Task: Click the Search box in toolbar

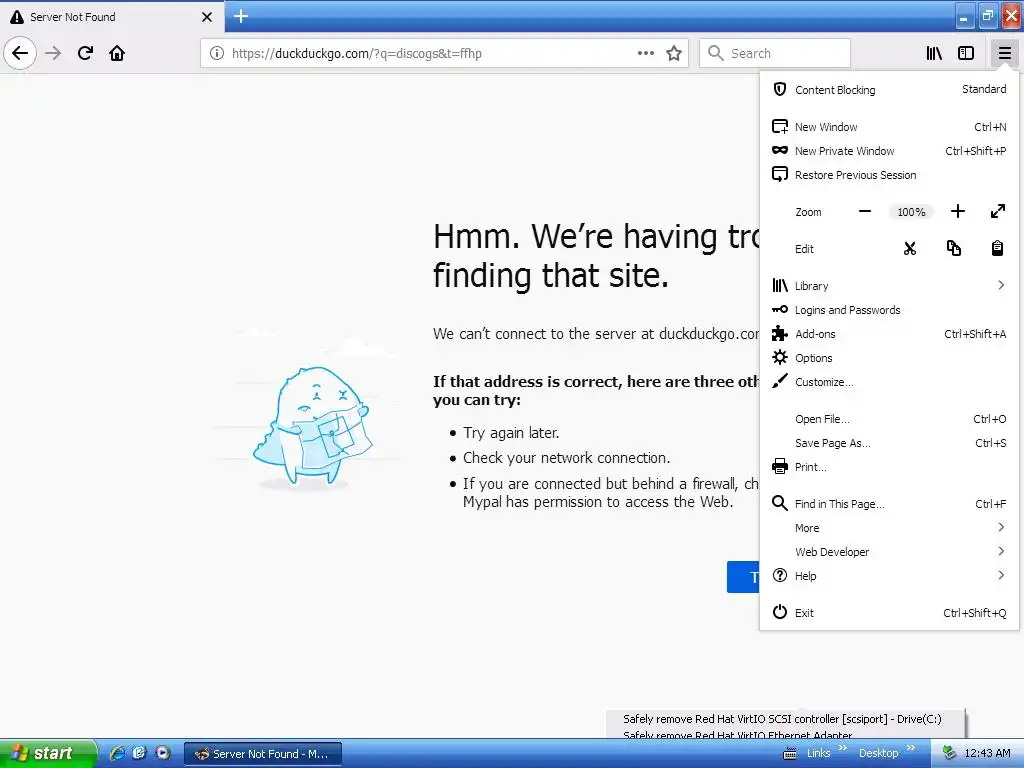Action: (775, 54)
